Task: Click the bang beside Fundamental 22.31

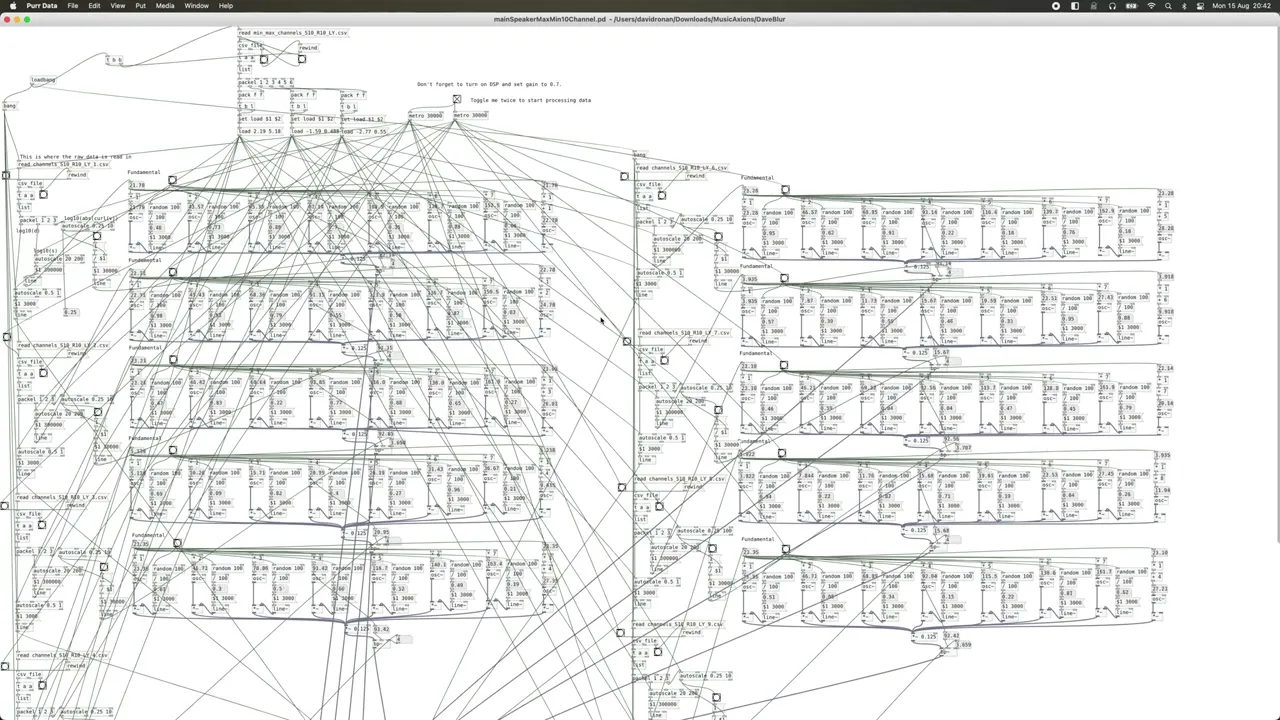Action: (172, 271)
